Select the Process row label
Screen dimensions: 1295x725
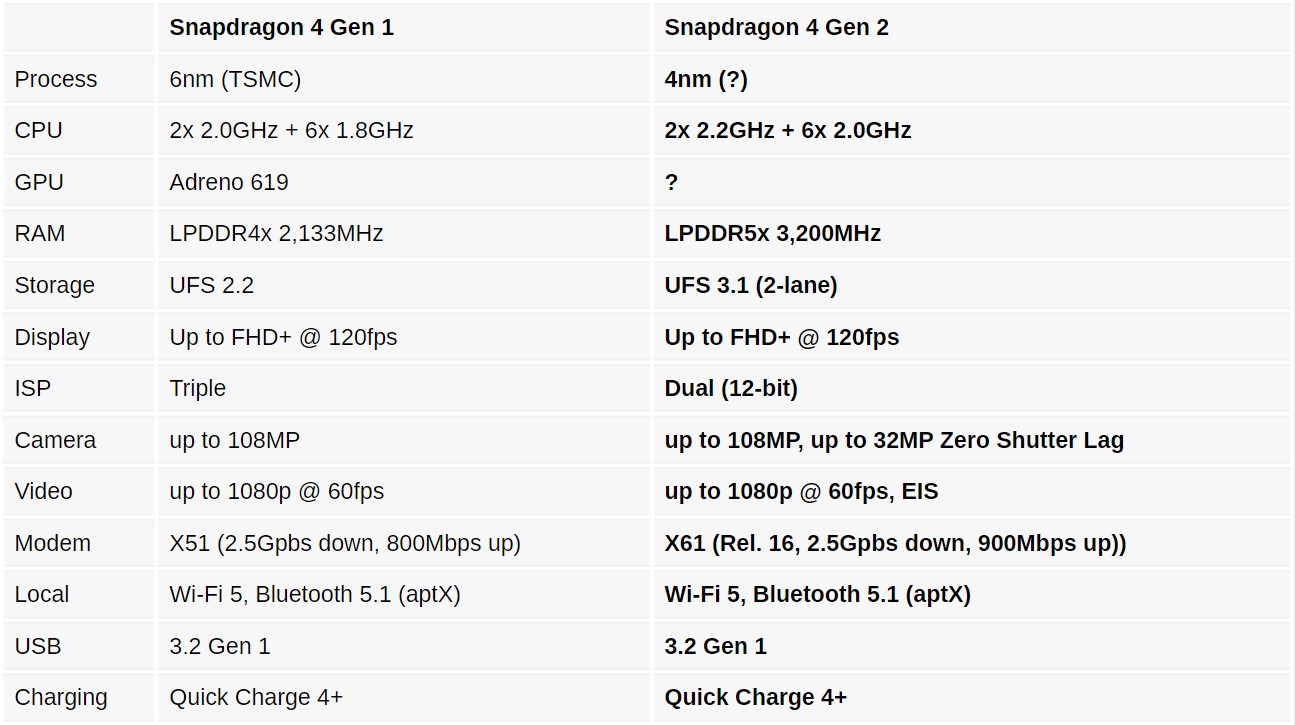(56, 80)
